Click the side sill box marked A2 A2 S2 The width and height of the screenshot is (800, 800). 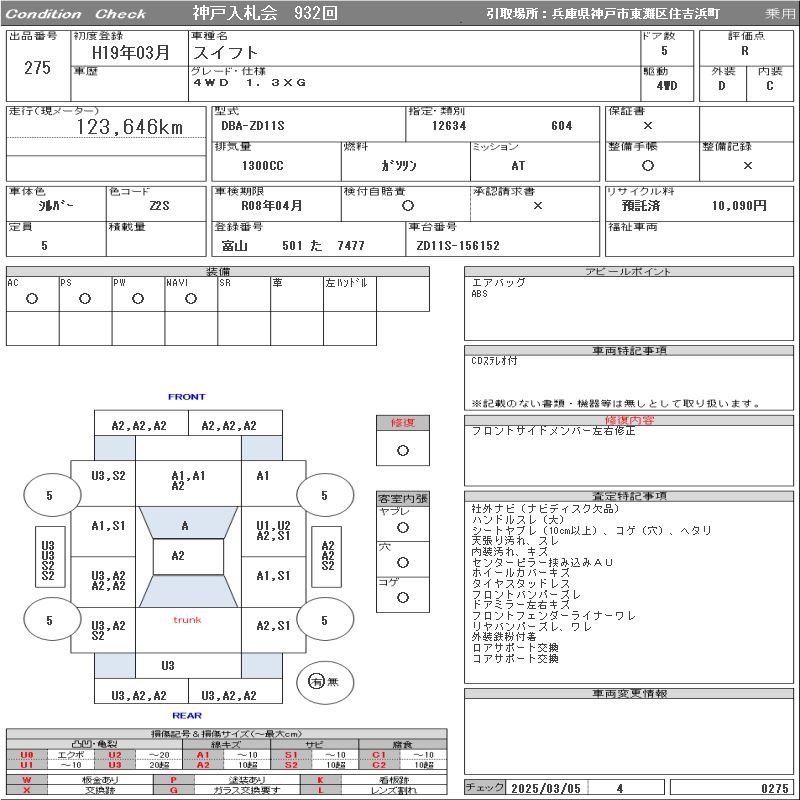tap(327, 556)
